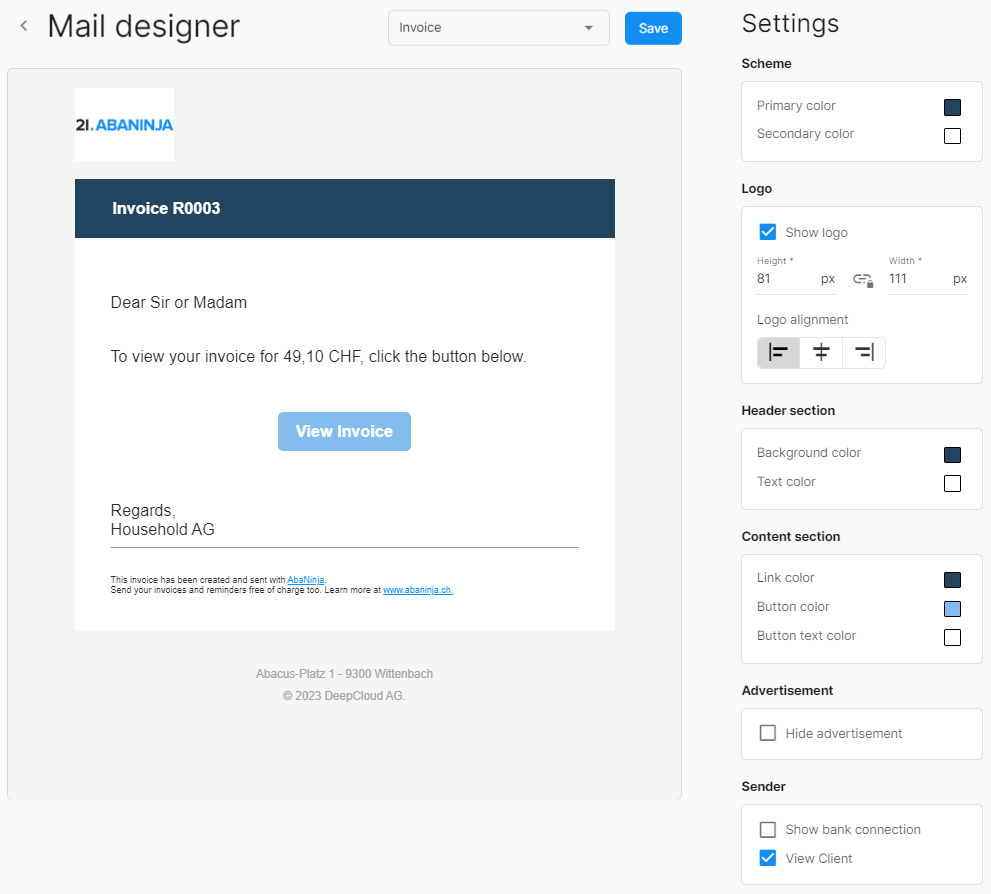Click the AbaNinja logo in mail preview
This screenshot has width=991, height=894.
[x=125, y=124]
